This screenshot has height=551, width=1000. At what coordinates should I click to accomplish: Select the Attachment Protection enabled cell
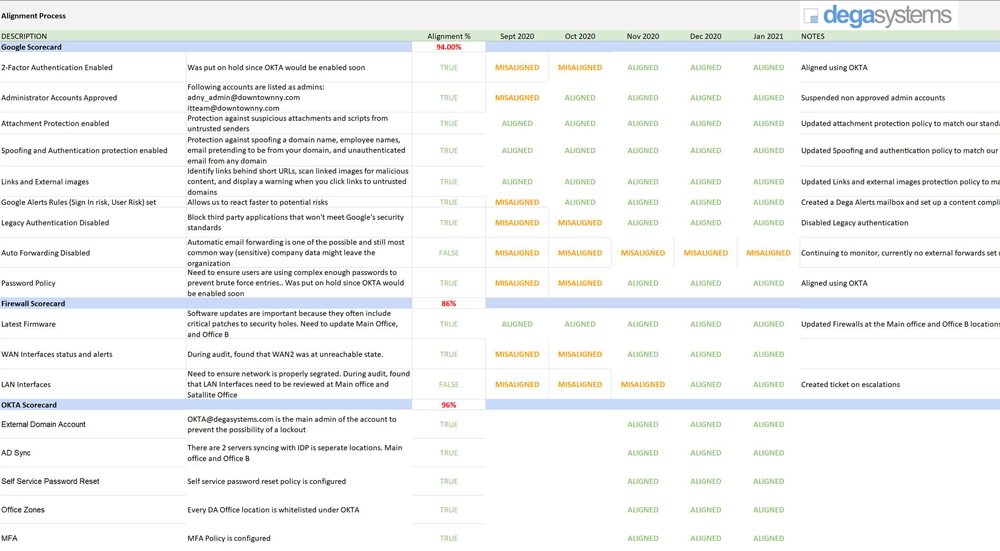pos(92,124)
